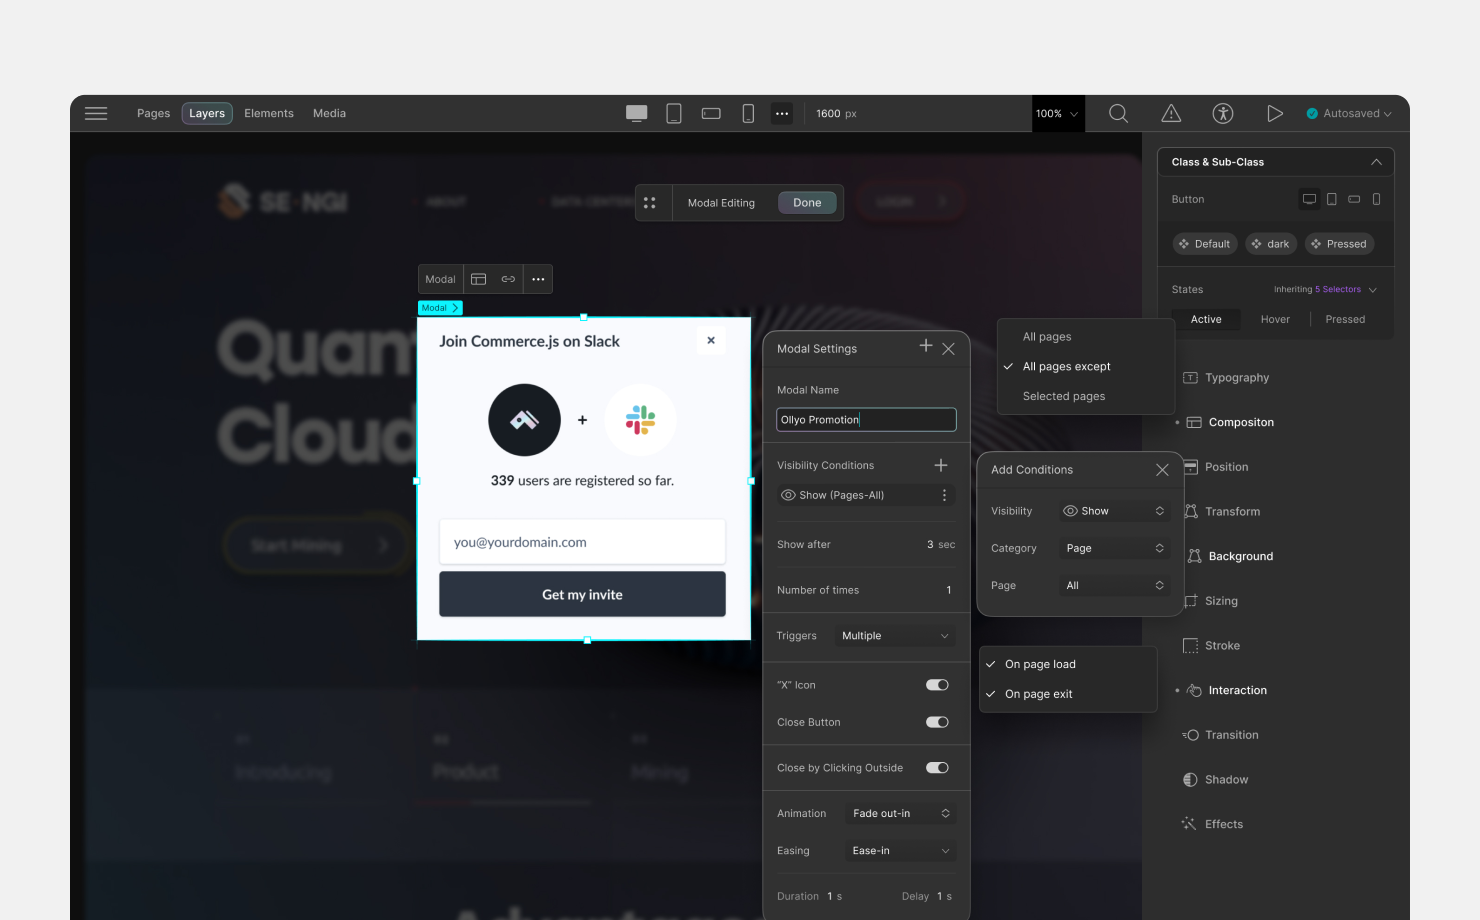Open the hamburger menu icon

[x=96, y=113]
